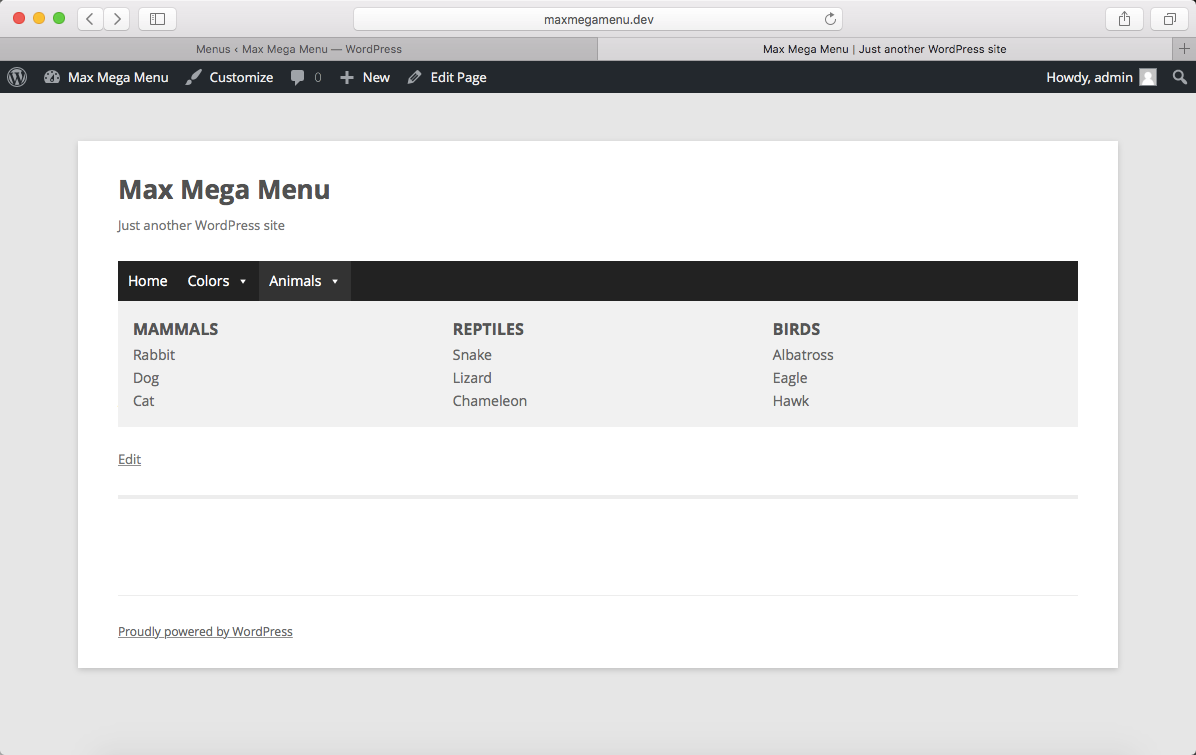Screen dimensions: 1196x755
Task: Open the Howdy, admin account menu
Action: (1101, 77)
